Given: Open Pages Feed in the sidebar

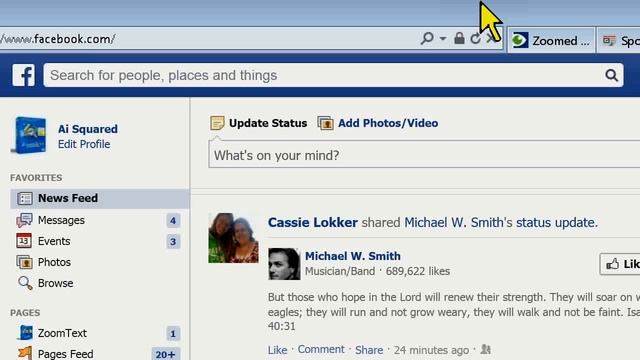Looking at the screenshot, I should tap(65, 353).
